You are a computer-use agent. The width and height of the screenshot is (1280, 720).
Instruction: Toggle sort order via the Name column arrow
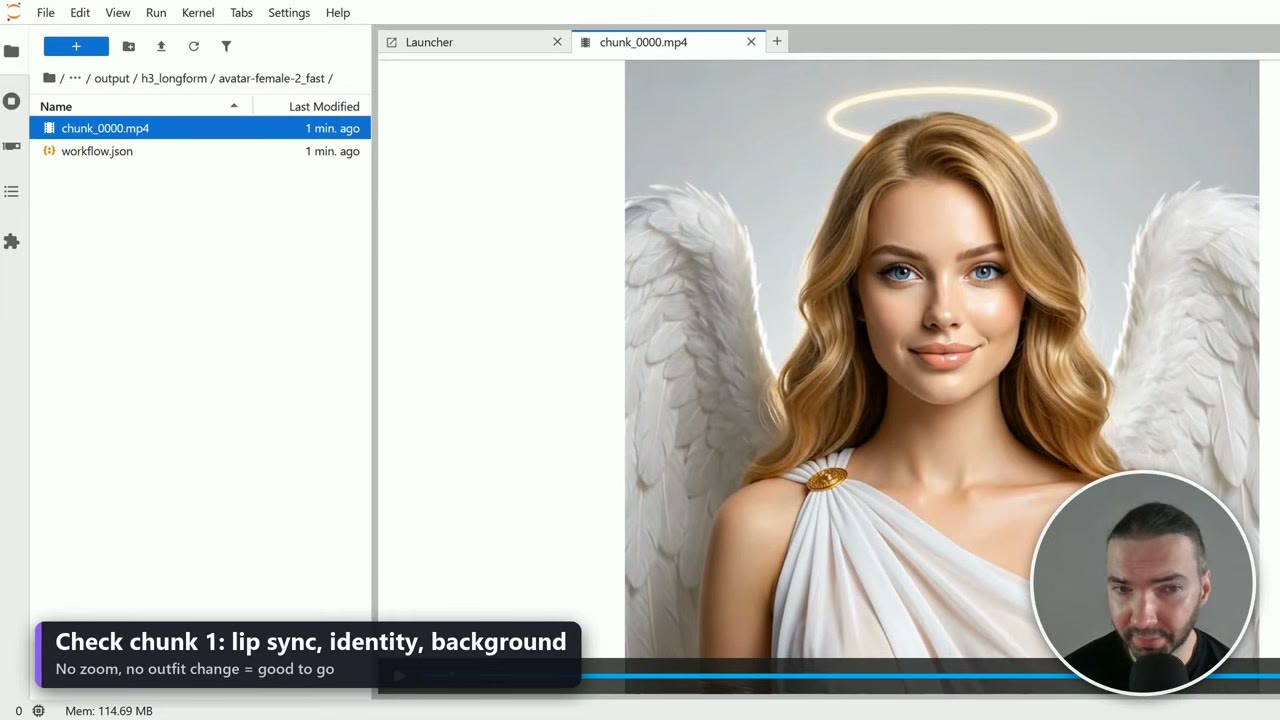coord(234,106)
